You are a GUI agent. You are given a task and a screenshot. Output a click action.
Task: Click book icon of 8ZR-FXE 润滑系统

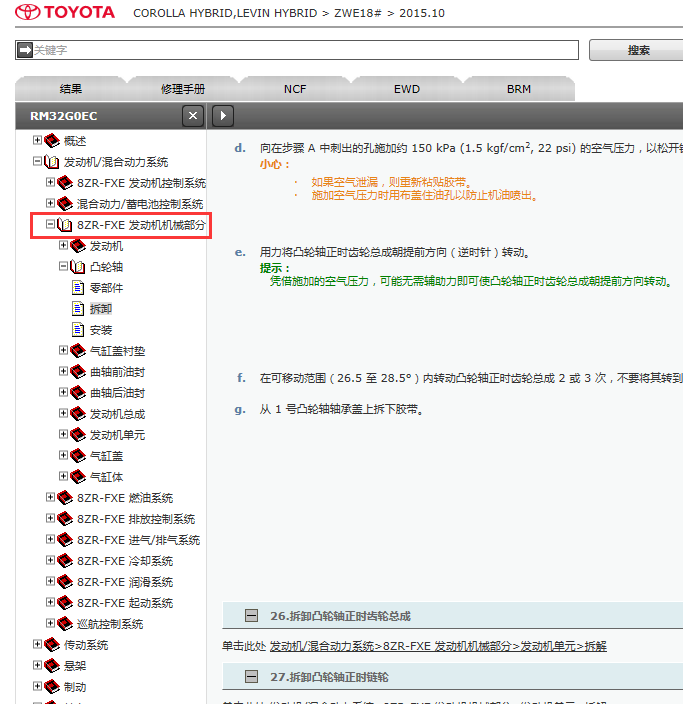point(65,582)
